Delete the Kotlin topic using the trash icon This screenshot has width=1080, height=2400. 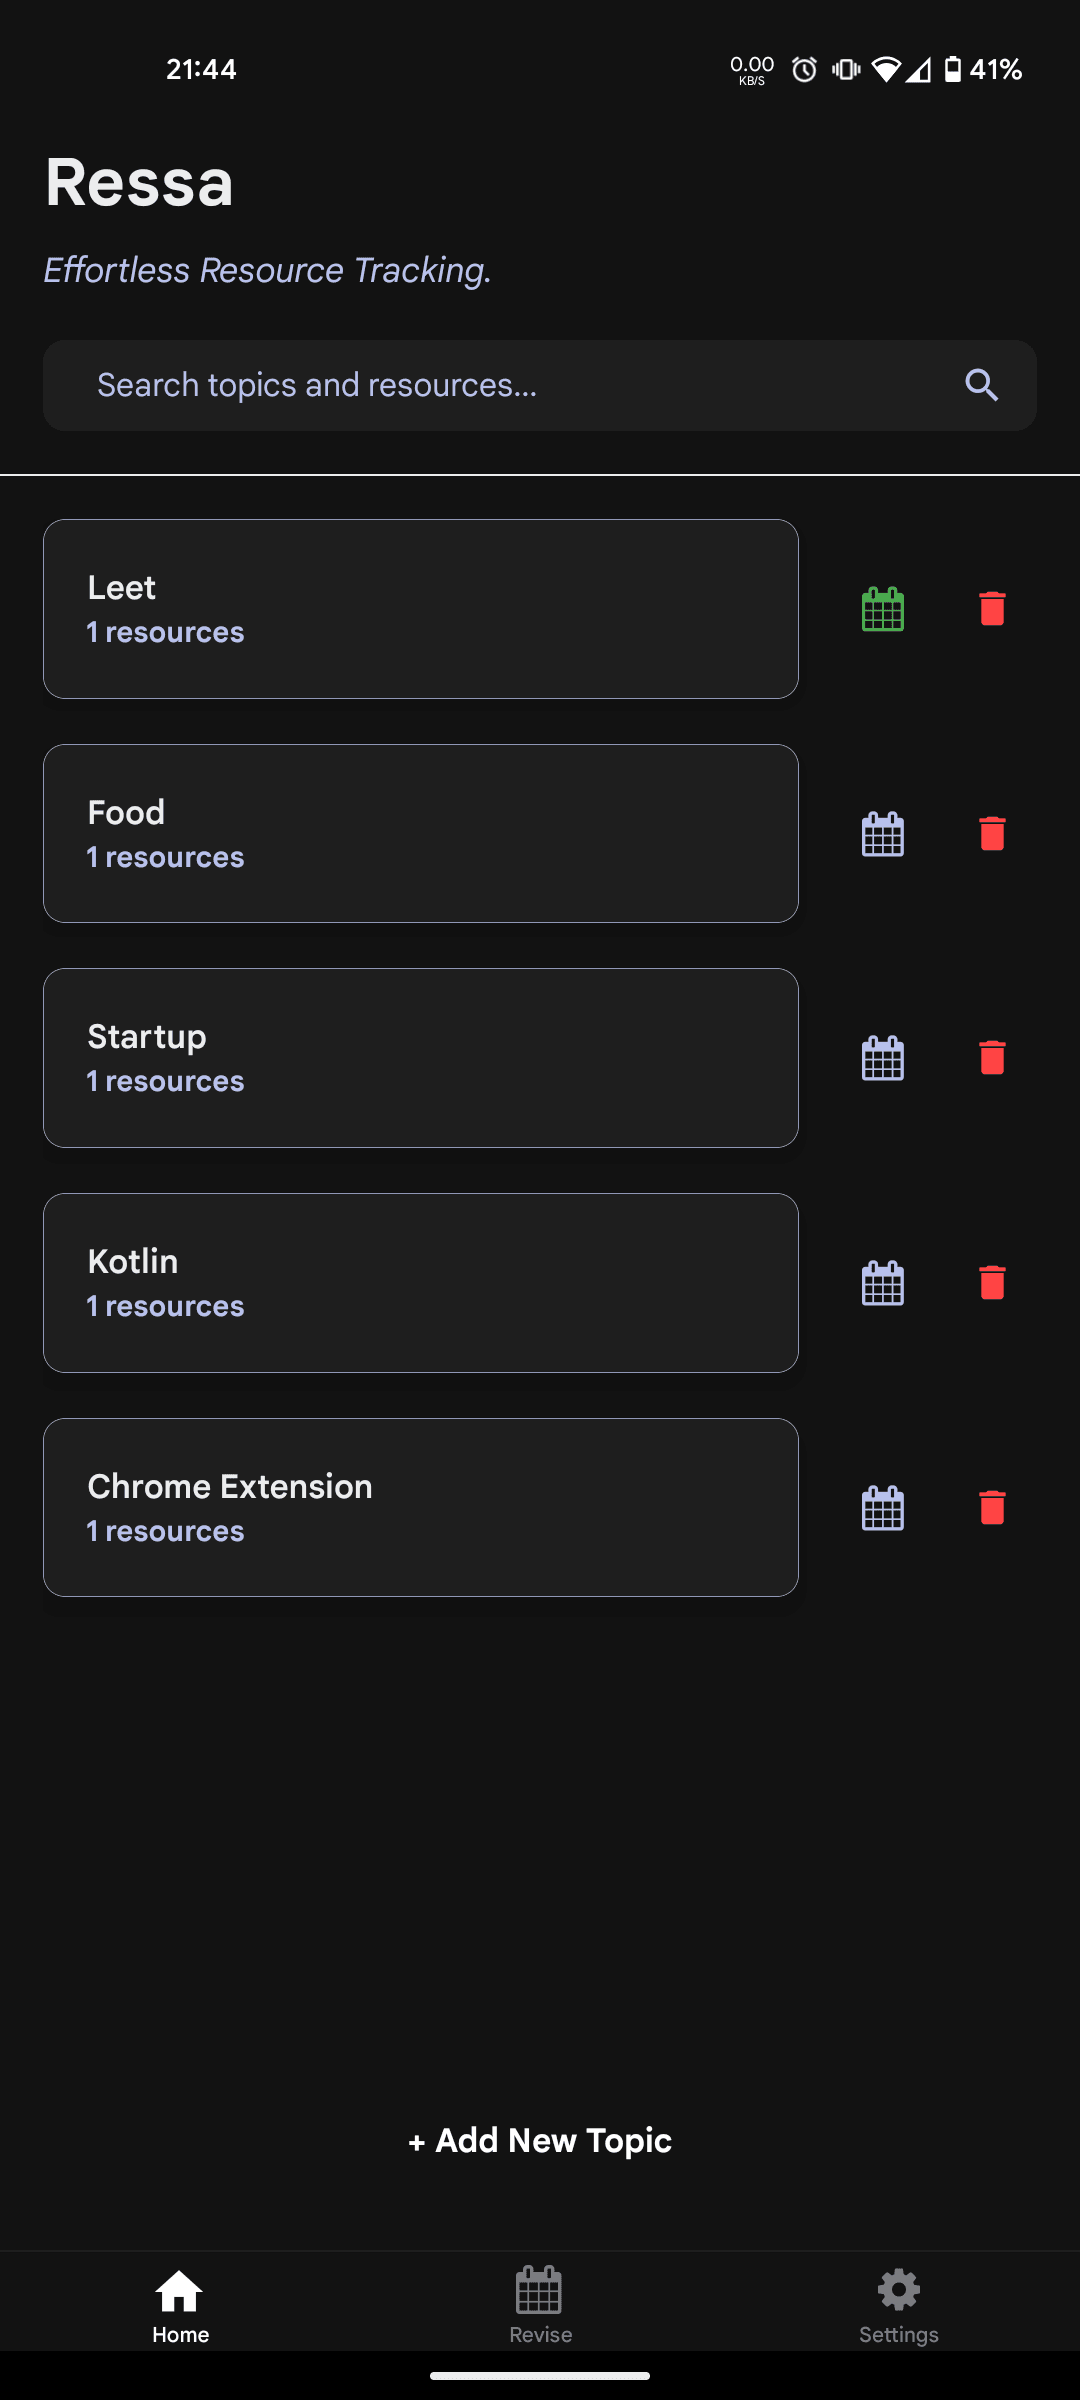(x=991, y=1283)
